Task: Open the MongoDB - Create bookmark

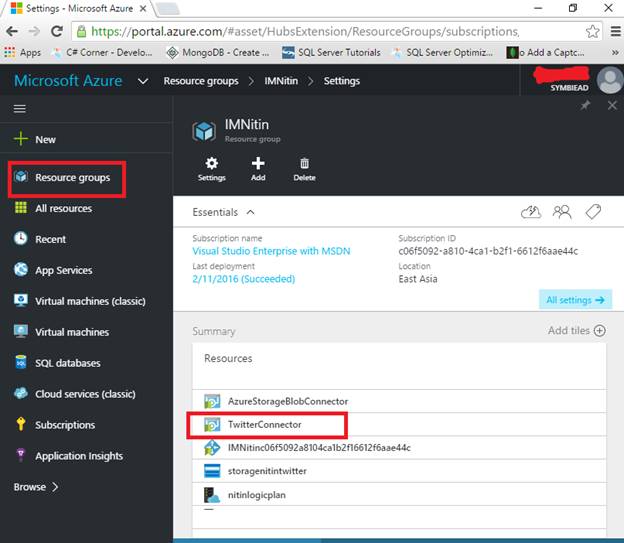Action: coord(218,52)
